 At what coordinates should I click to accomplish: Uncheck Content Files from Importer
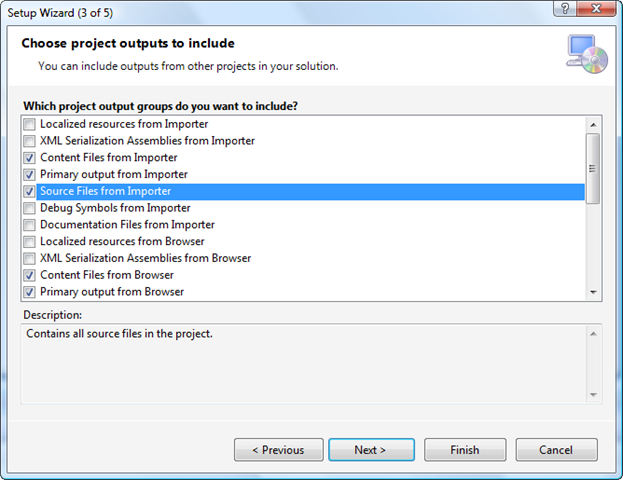pyautogui.click(x=30, y=158)
